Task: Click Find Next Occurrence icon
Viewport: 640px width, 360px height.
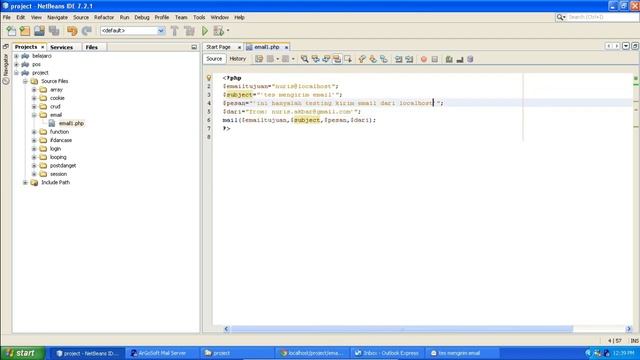Action: tap(326, 59)
